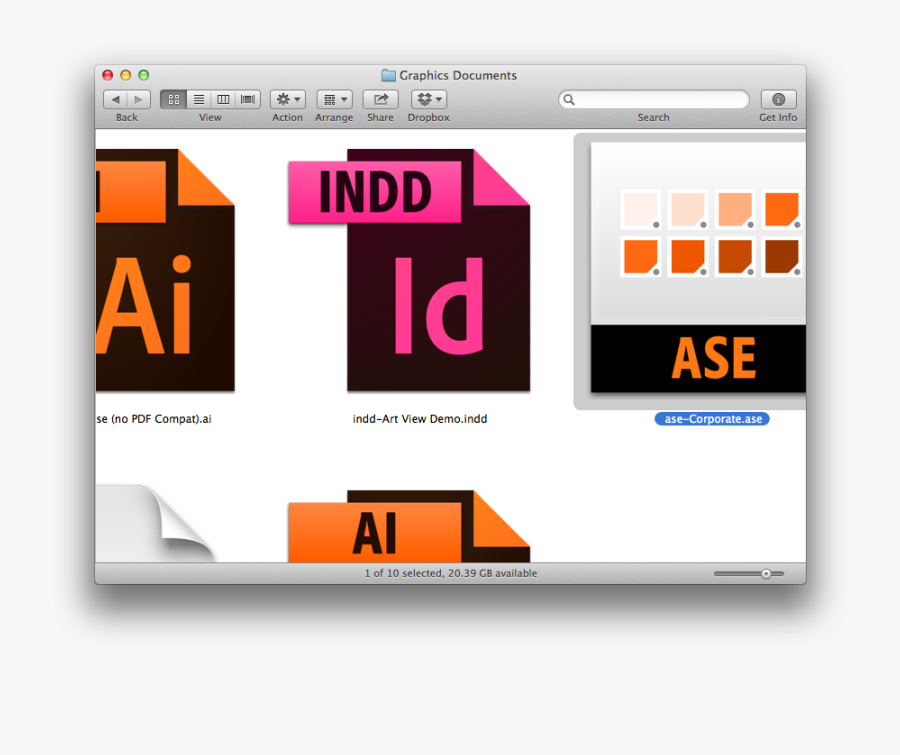Open the Dropbox toolbar menu

tap(428, 98)
